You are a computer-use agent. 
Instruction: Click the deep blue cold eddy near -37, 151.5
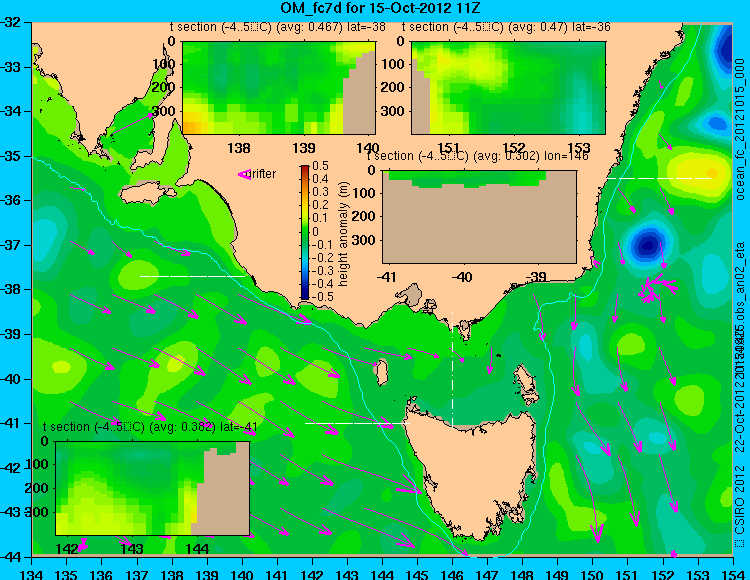pos(648,245)
